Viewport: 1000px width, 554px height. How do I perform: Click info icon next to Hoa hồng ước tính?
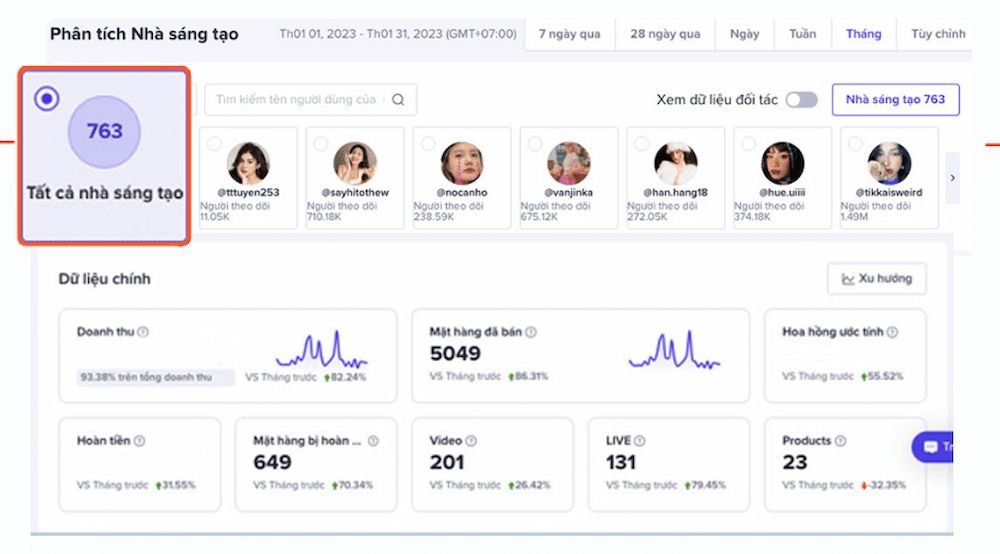click(892, 332)
